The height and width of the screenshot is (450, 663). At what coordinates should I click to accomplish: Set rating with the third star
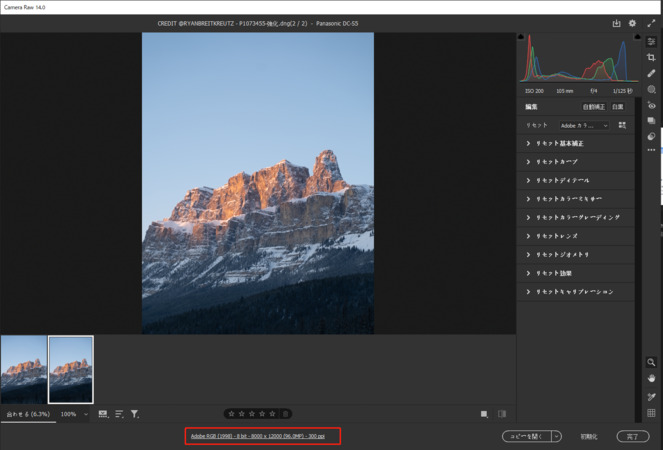pos(252,414)
